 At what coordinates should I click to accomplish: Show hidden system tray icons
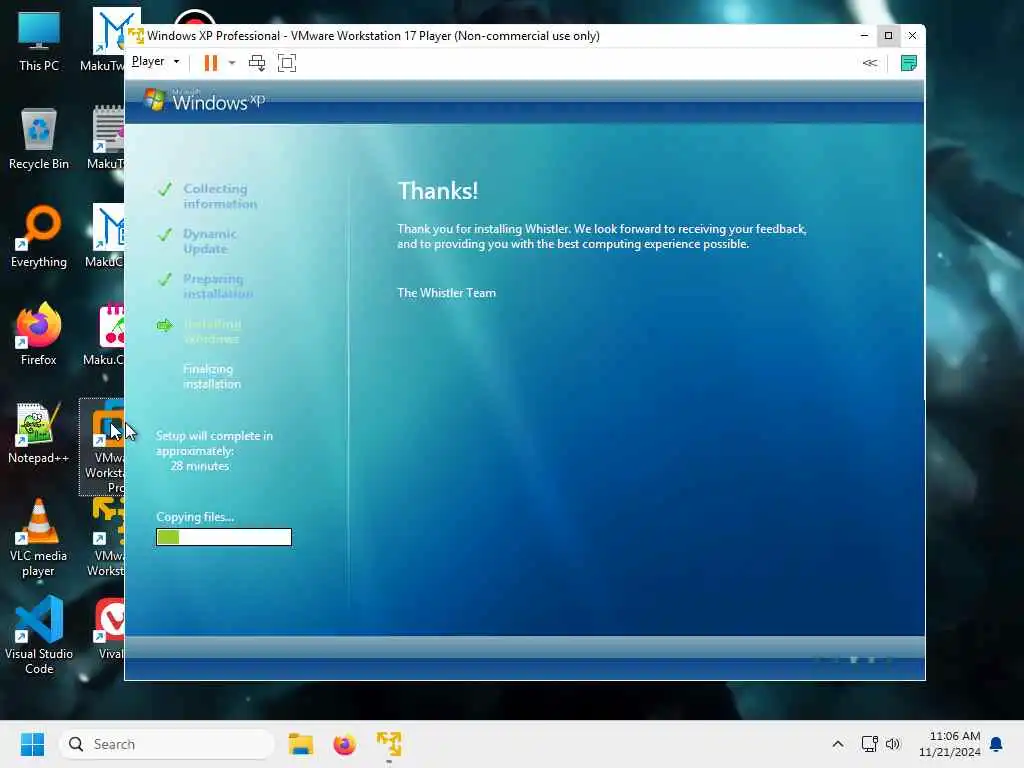(x=838, y=744)
